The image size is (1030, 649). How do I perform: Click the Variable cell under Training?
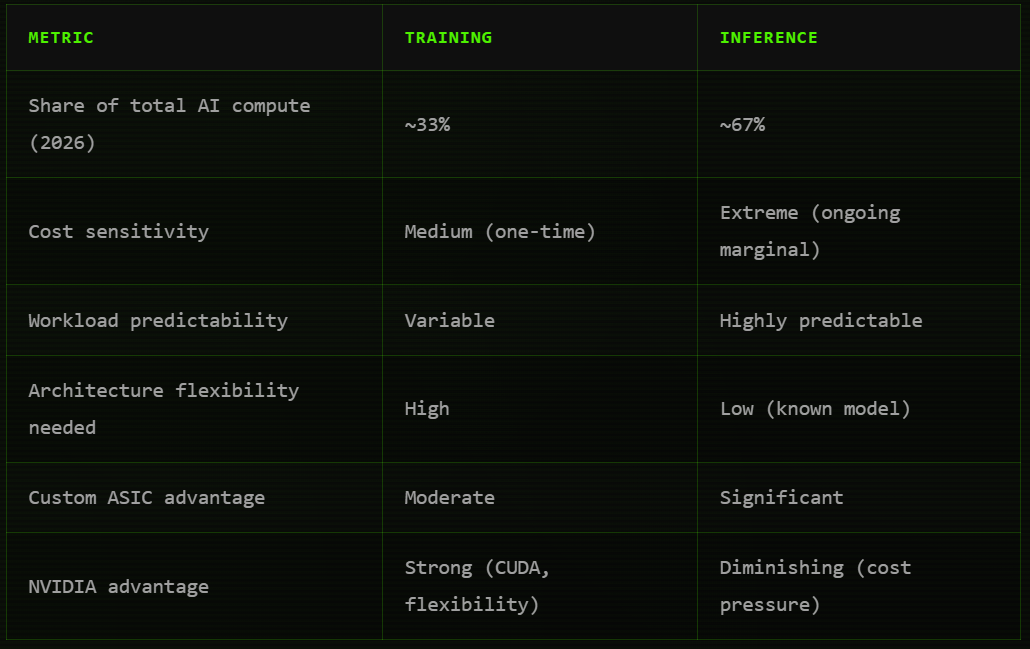tap(449, 321)
